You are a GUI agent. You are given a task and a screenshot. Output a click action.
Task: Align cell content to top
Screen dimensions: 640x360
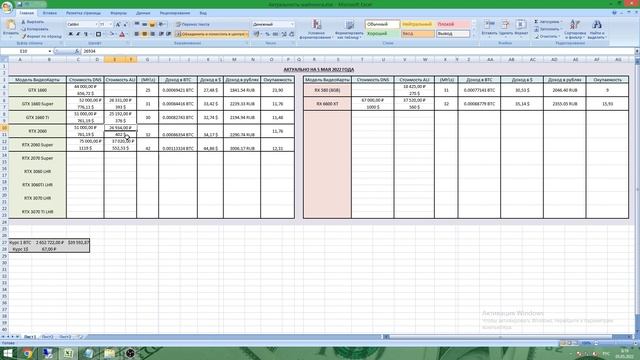[x=137, y=24]
